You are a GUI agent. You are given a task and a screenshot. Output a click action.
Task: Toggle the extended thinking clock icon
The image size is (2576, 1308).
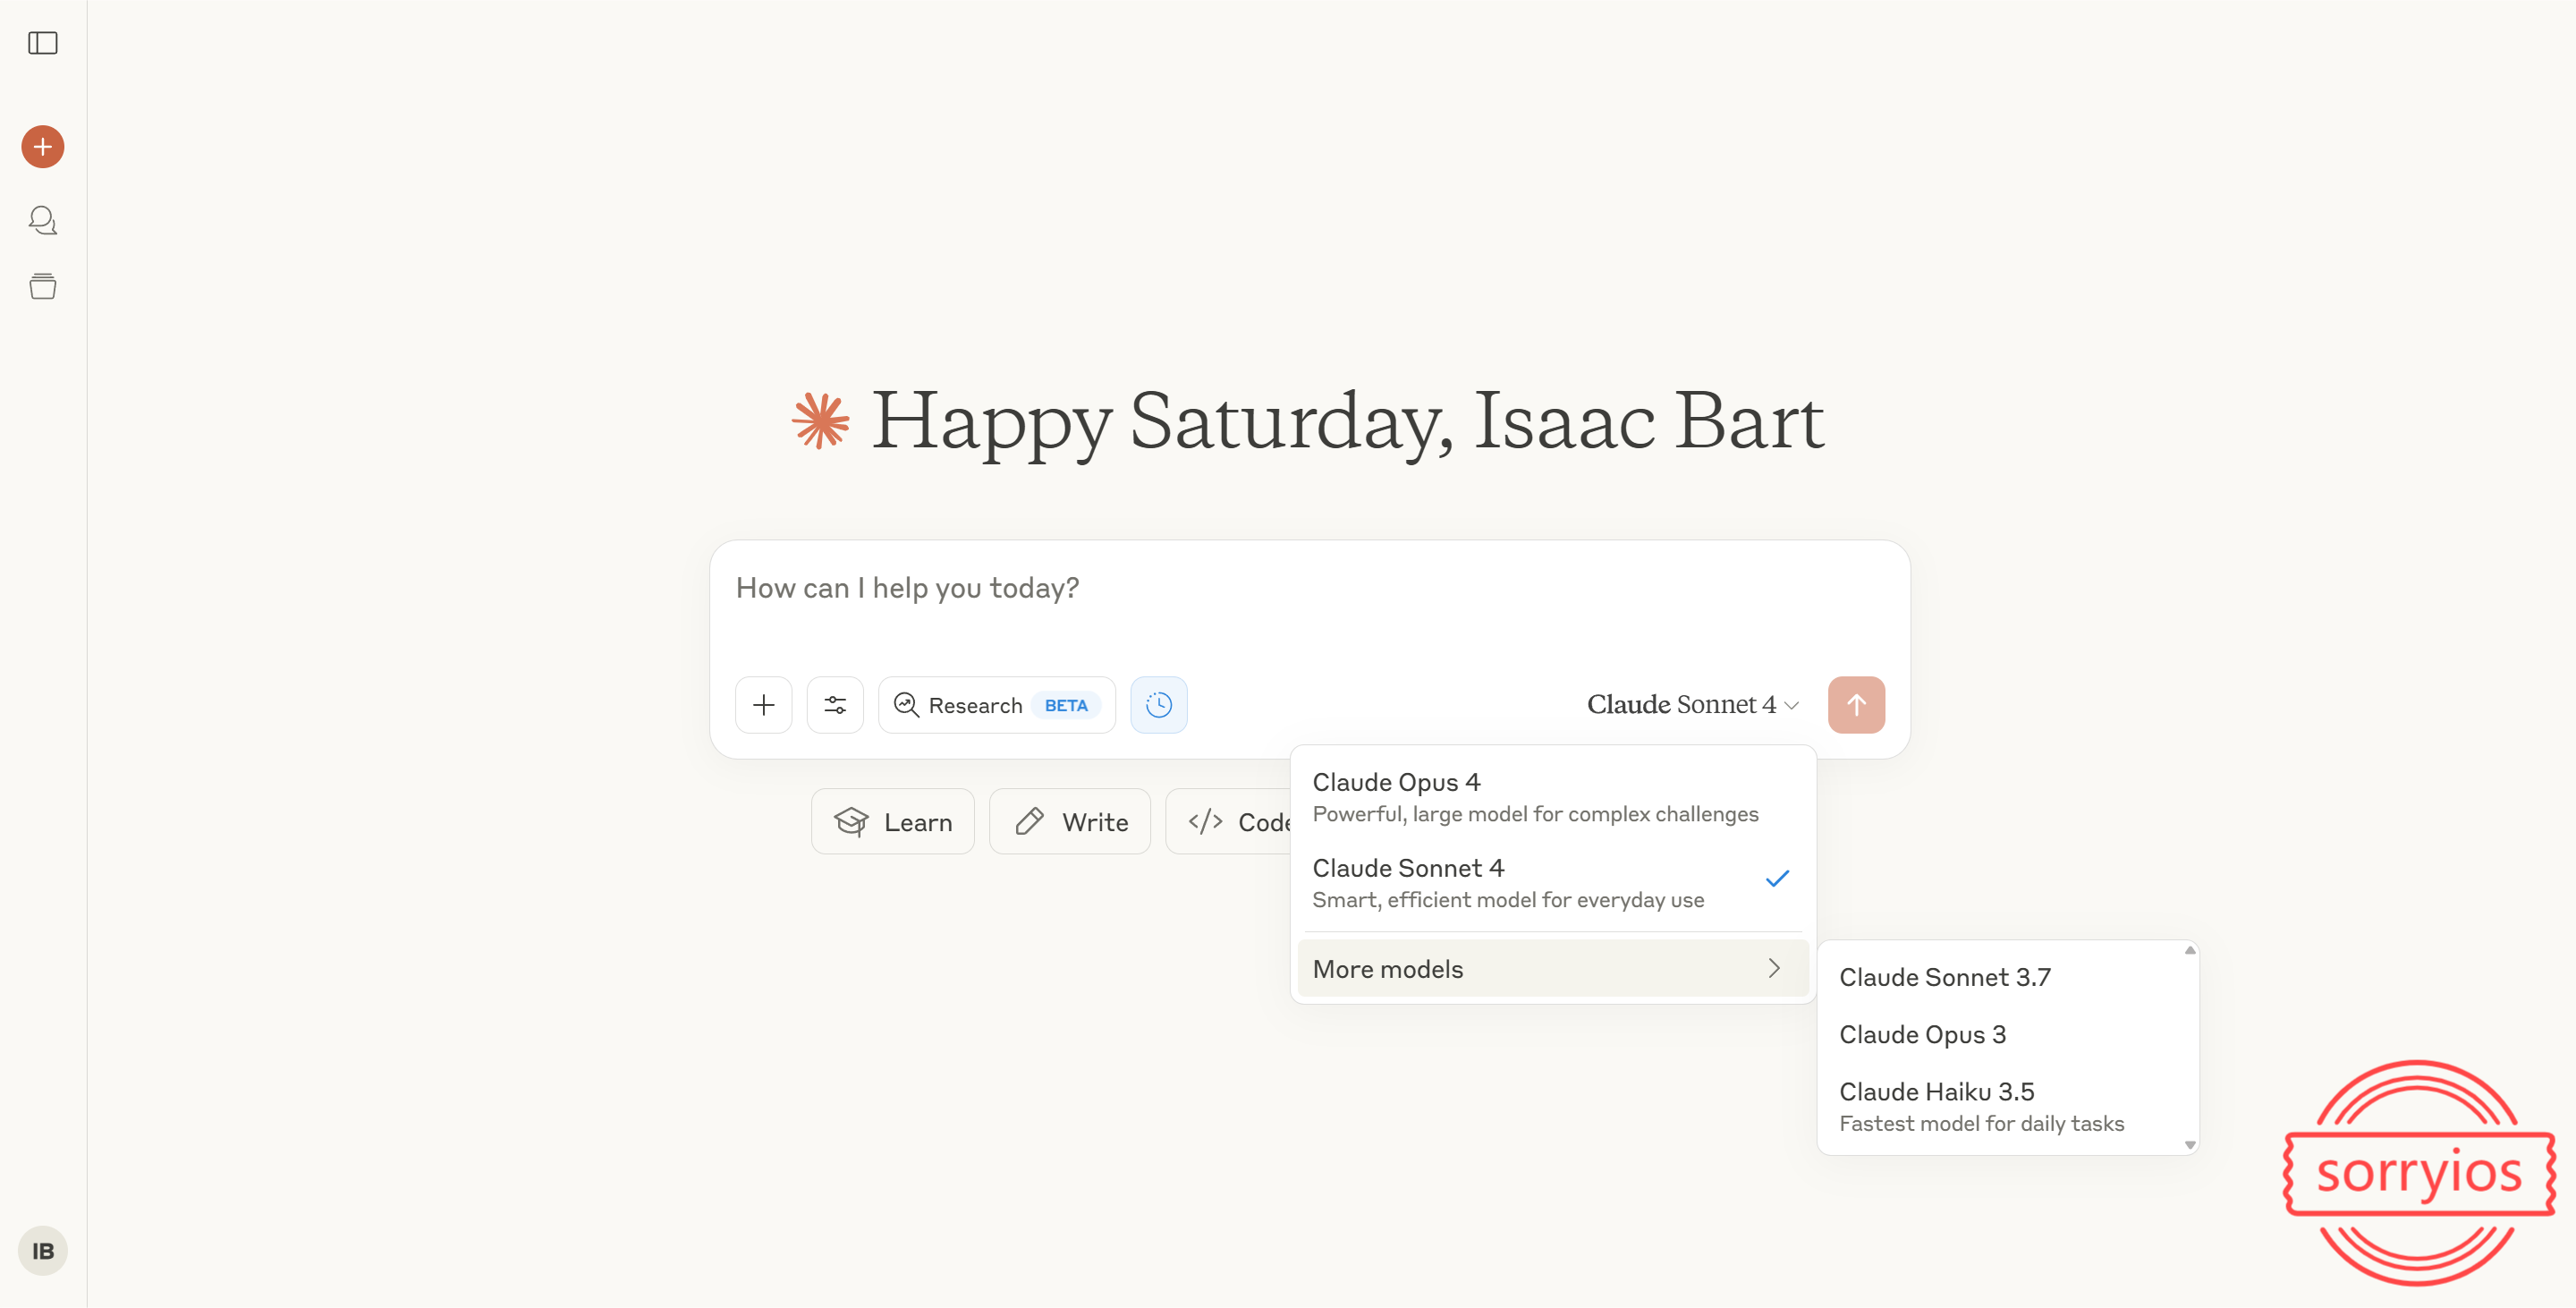[x=1159, y=705]
